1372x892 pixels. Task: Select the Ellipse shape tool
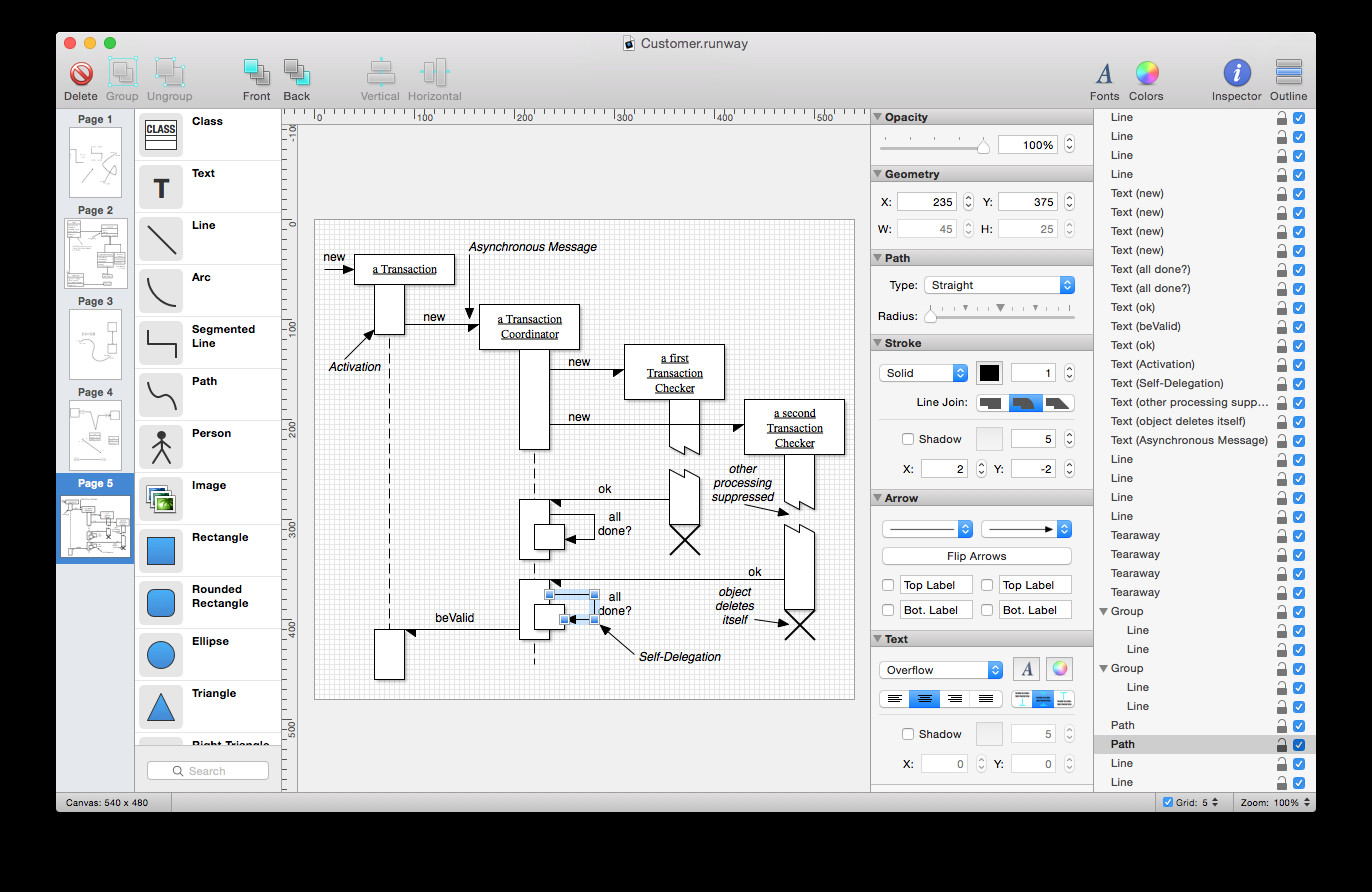[160, 654]
